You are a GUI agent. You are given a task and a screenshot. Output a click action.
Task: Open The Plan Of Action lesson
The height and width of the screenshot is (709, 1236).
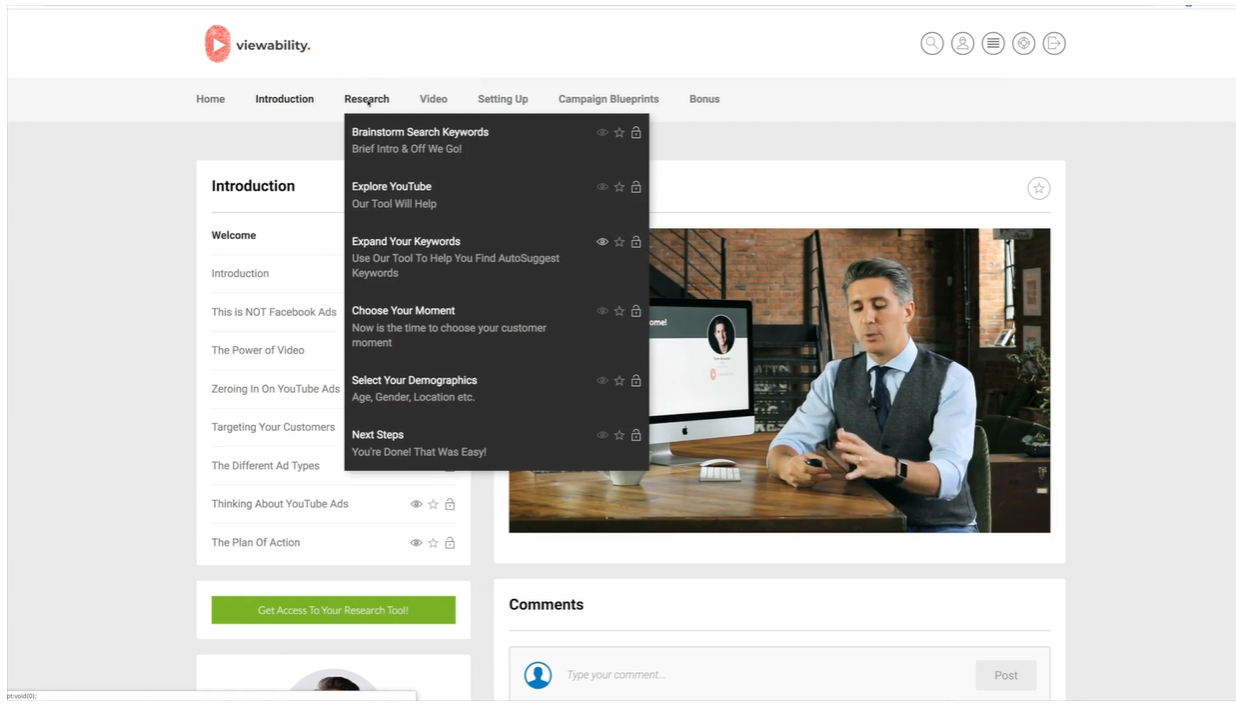pyautogui.click(x=256, y=543)
